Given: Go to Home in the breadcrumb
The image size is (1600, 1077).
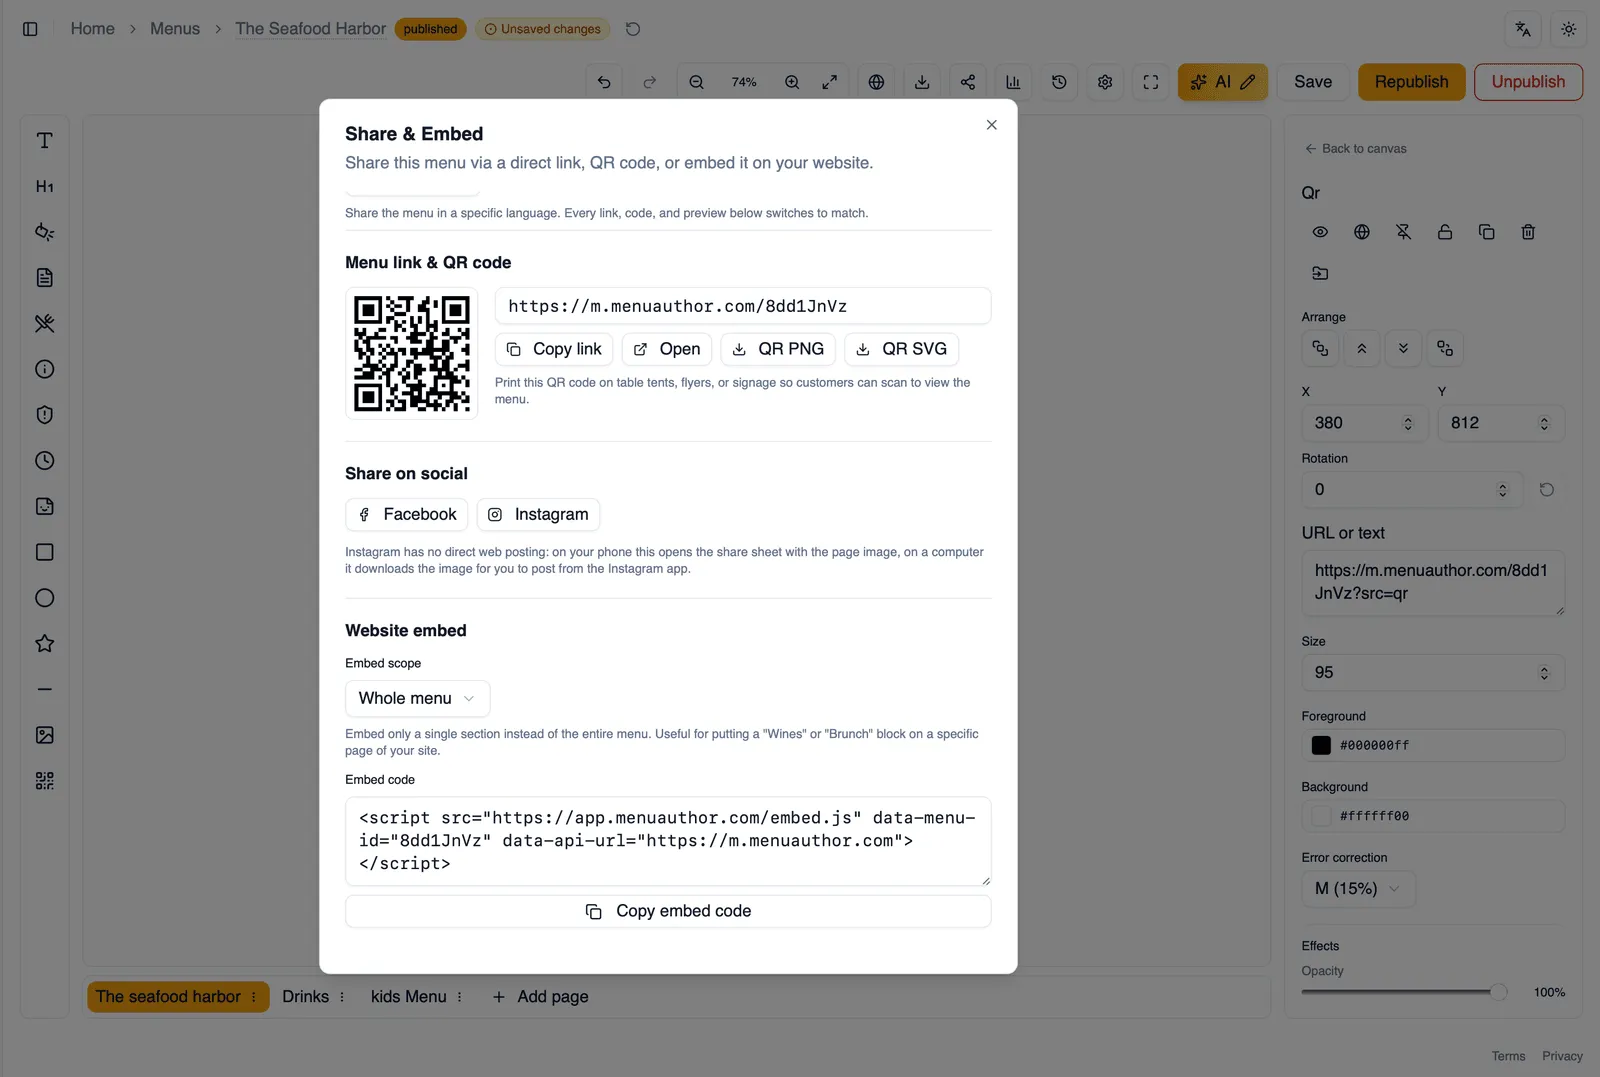Looking at the screenshot, I should pos(92,29).
